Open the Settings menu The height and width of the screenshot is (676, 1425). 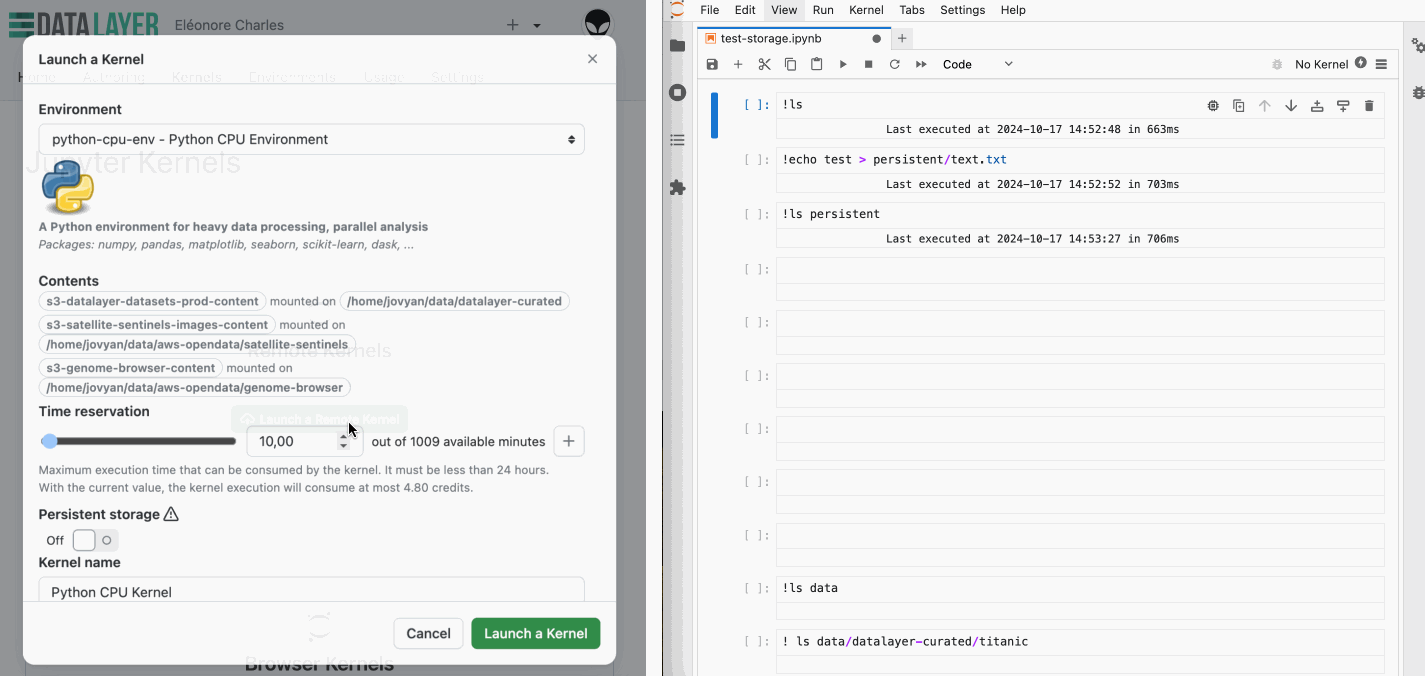[962, 10]
